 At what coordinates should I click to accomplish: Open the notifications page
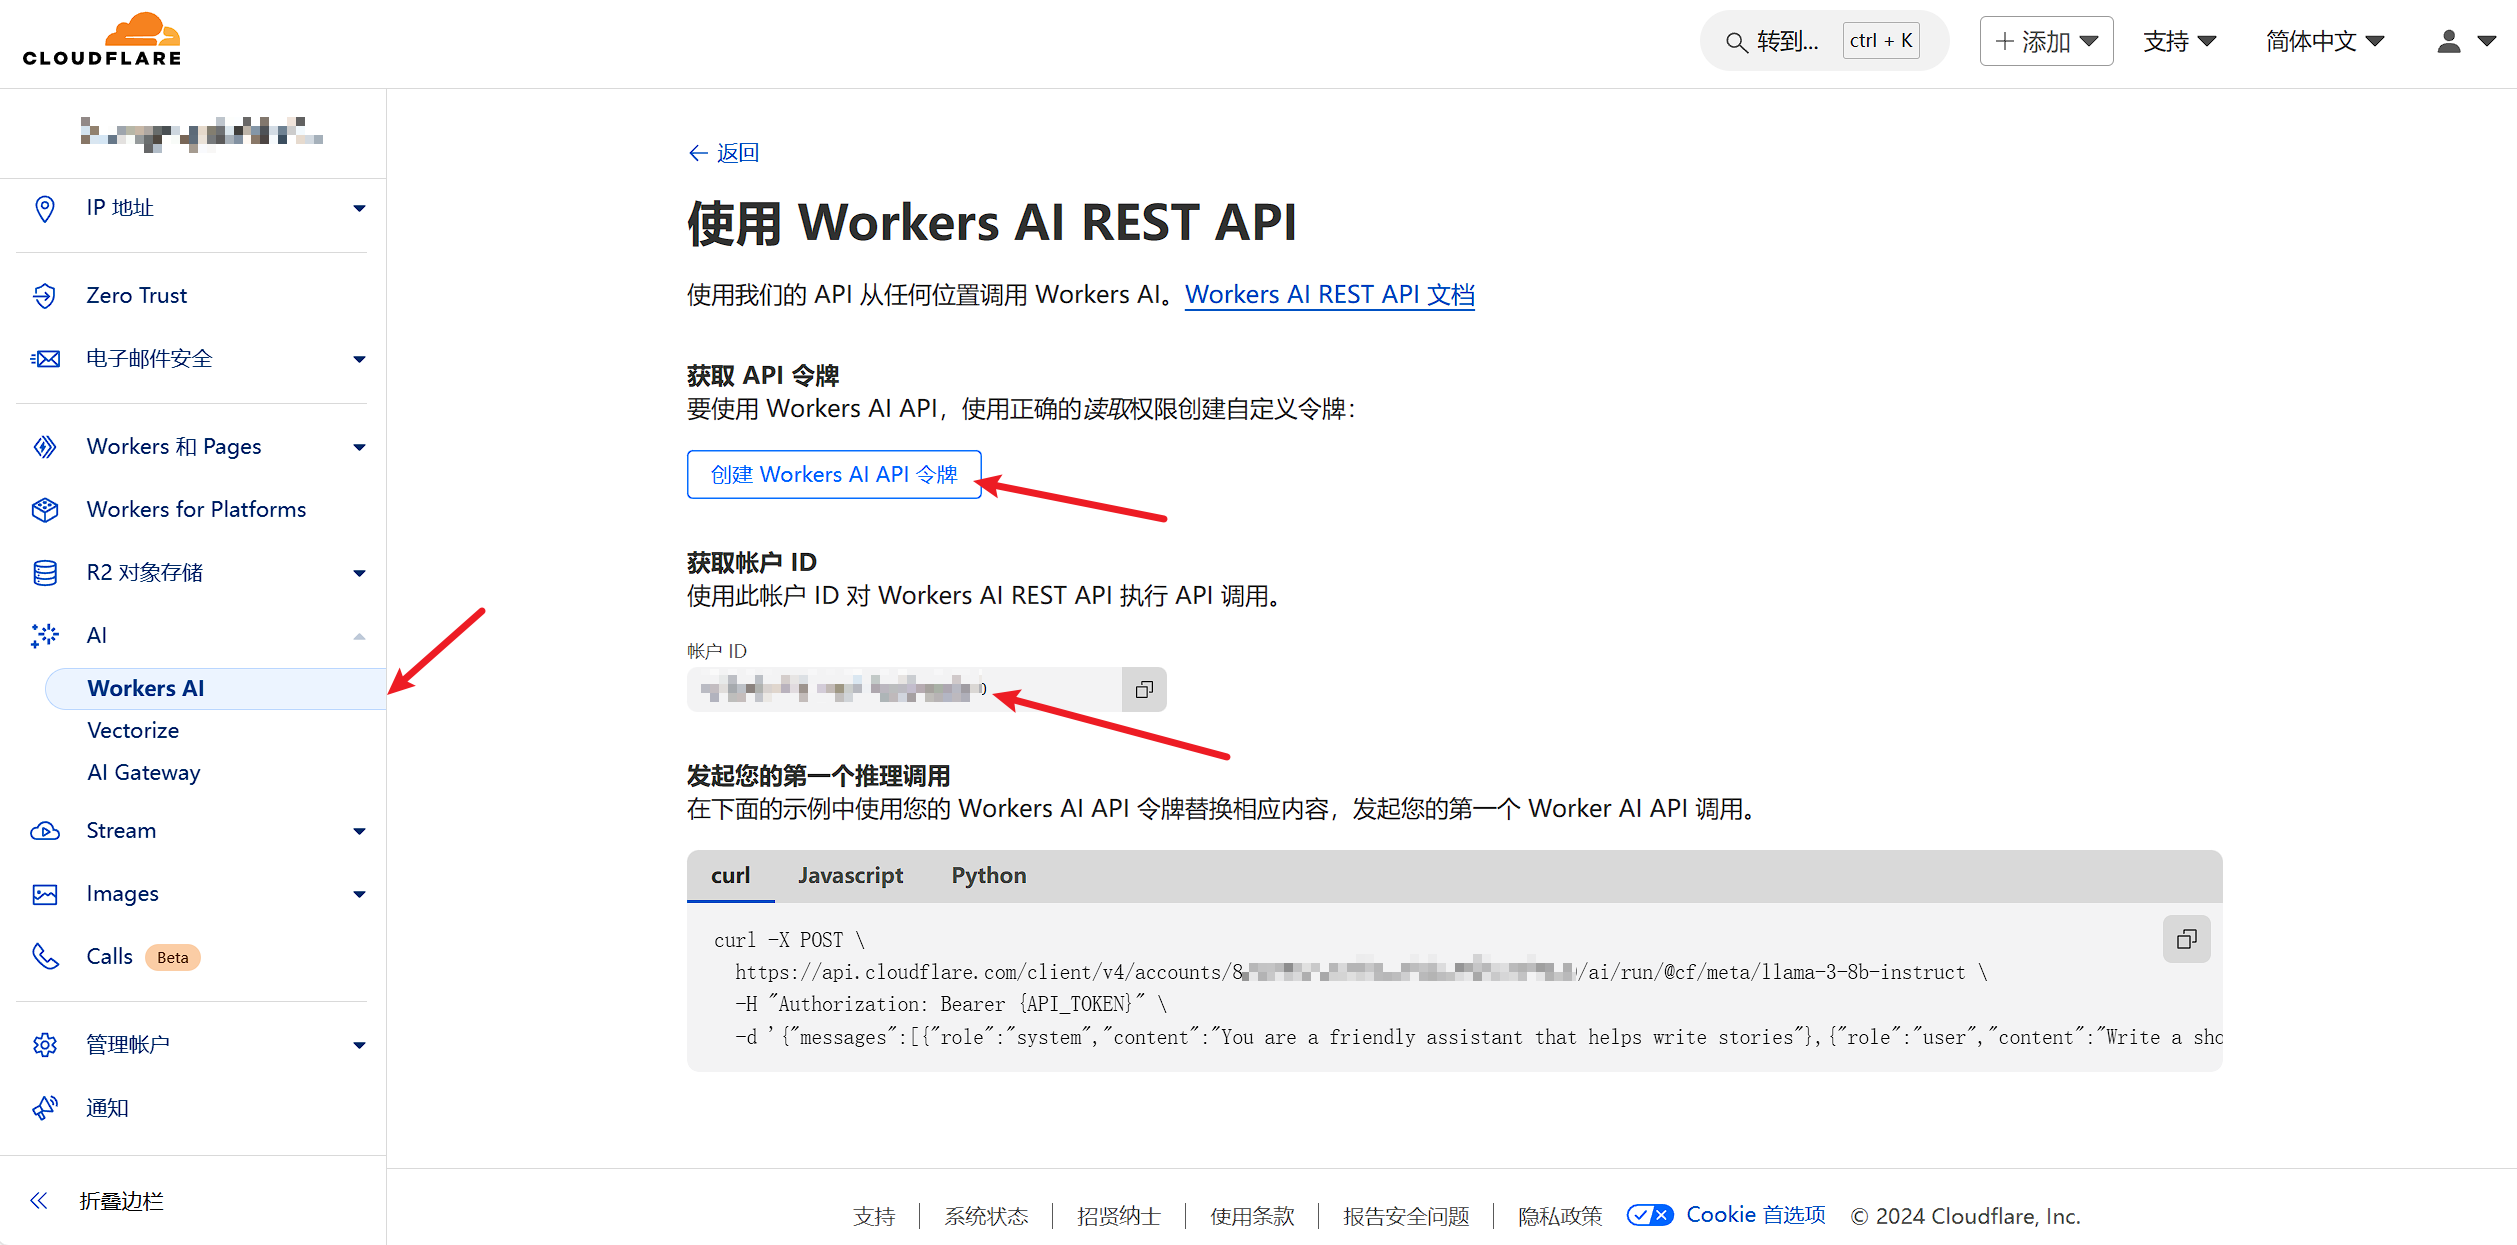107,1108
